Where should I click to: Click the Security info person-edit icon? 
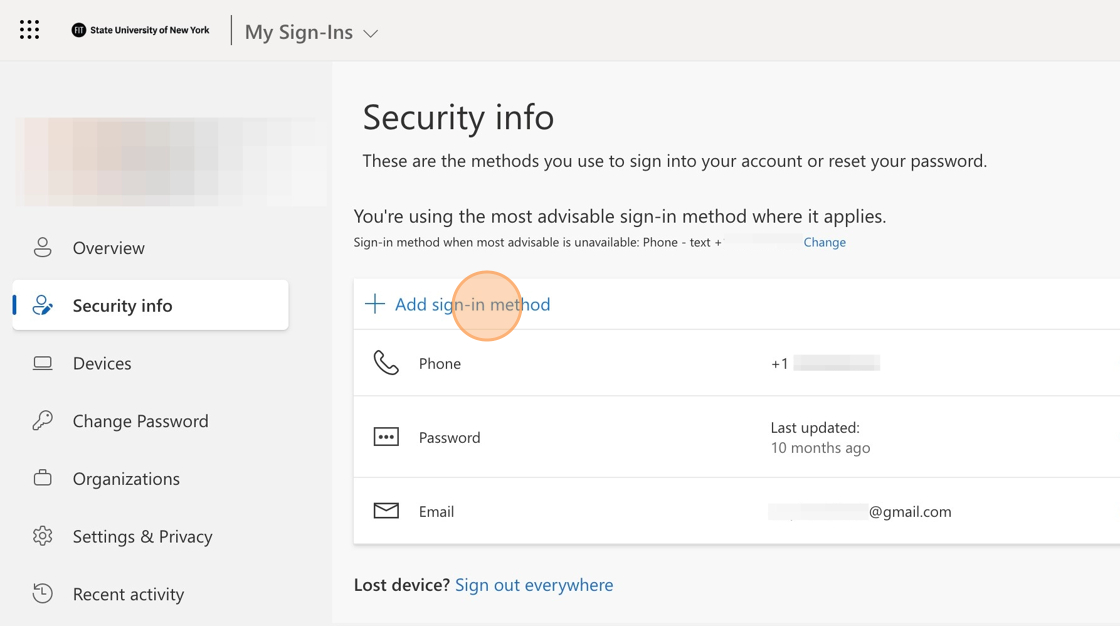coord(42,305)
